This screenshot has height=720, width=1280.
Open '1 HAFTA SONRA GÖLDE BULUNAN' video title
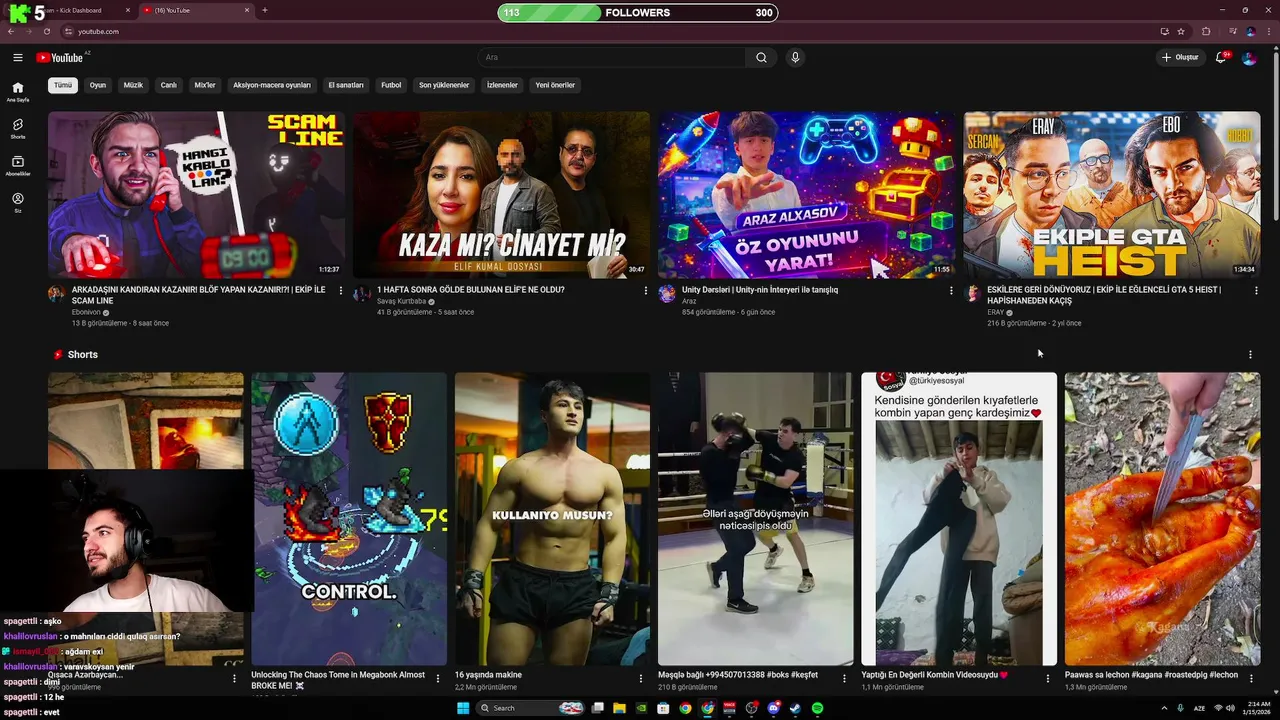[471, 290]
